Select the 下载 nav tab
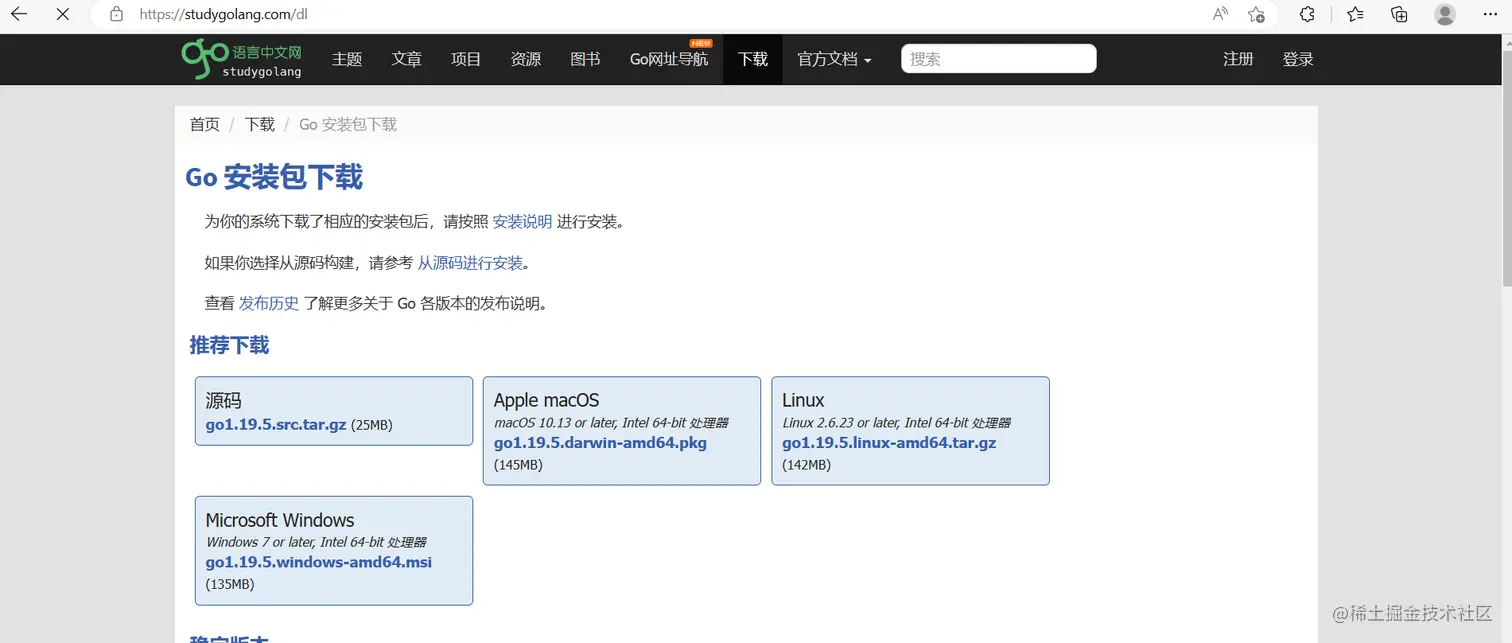The height and width of the screenshot is (643, 1512). click(753, 59)
